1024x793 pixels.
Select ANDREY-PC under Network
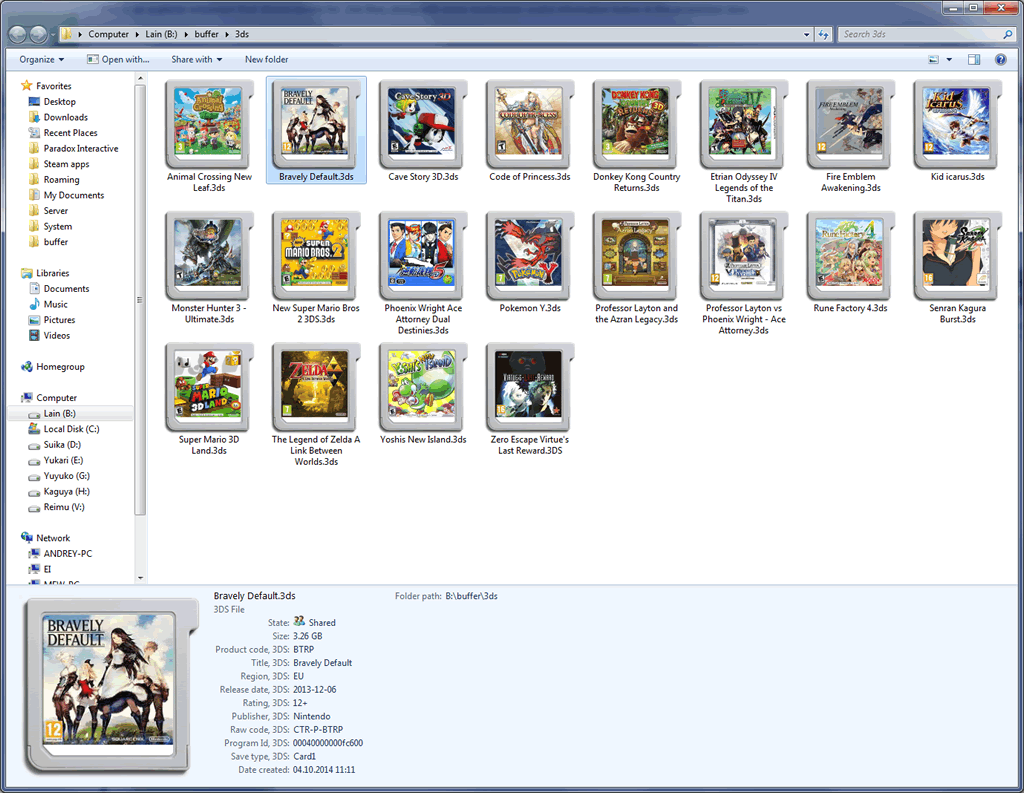pos(67,554)
